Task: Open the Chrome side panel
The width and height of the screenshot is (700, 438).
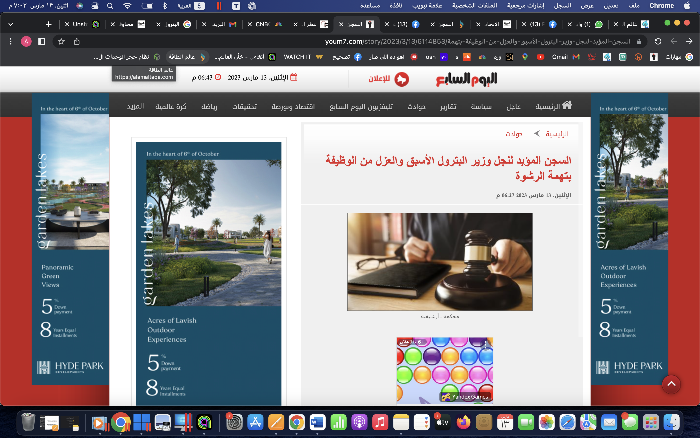Action: click(42, 41)
